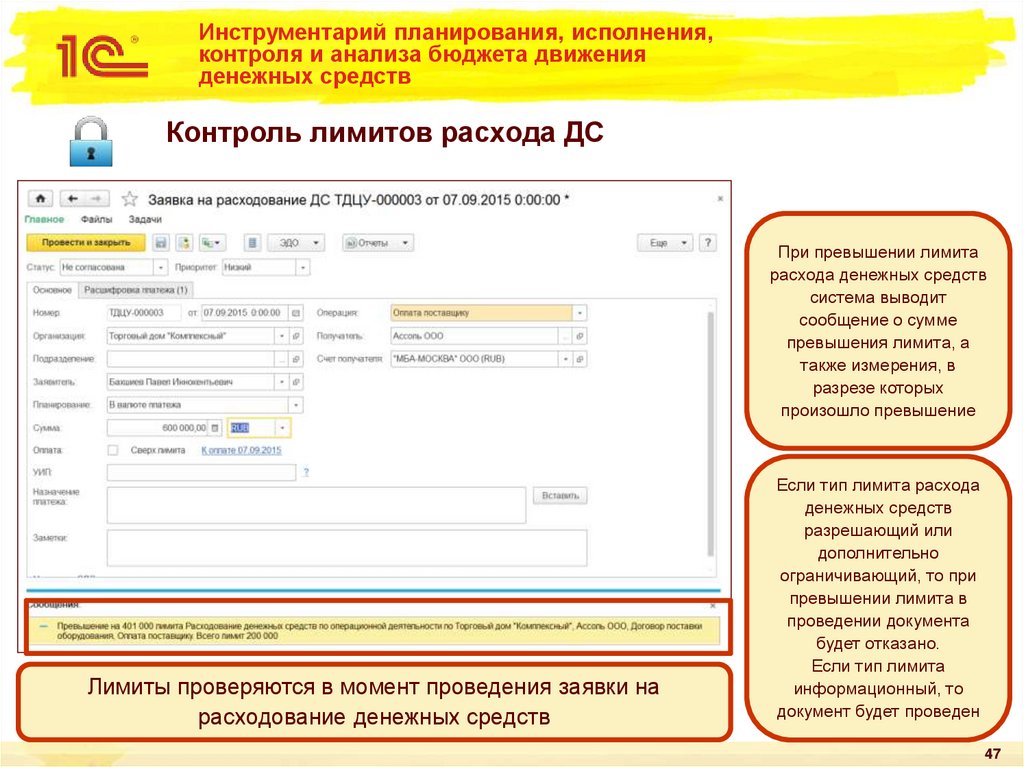This screenshot has width=1024, height=767.
Task: Close the messages panel with the X
Action: (x=712, y=606)
